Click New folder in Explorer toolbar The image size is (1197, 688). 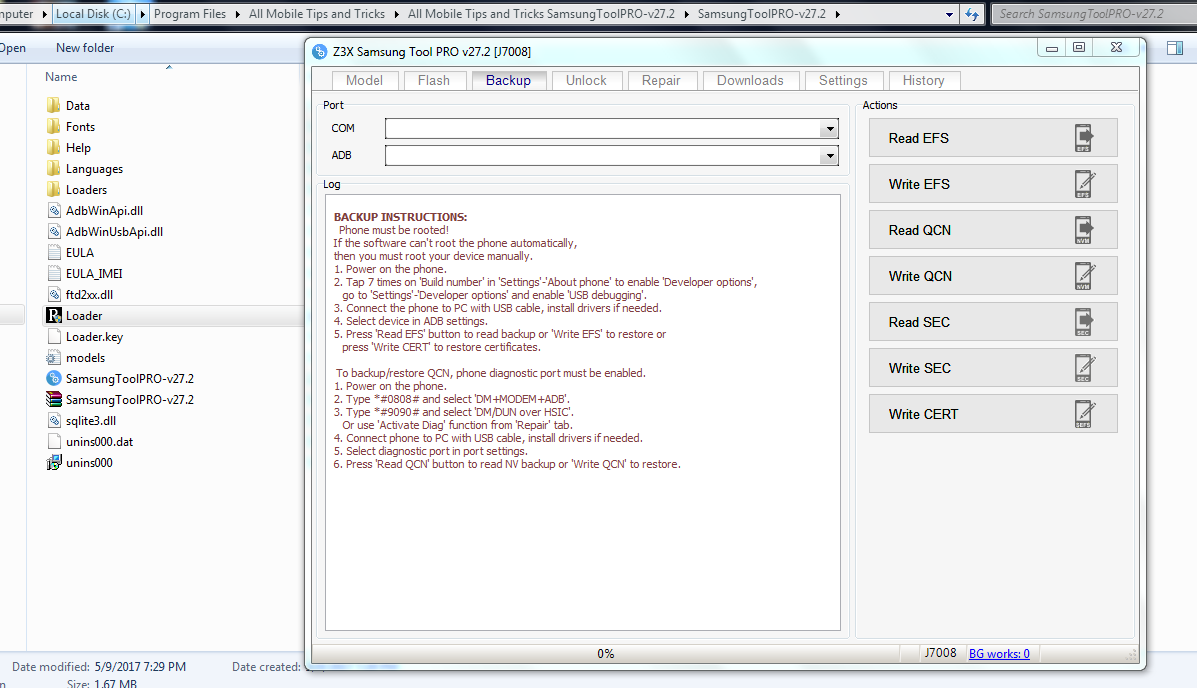tap(85, 47)
